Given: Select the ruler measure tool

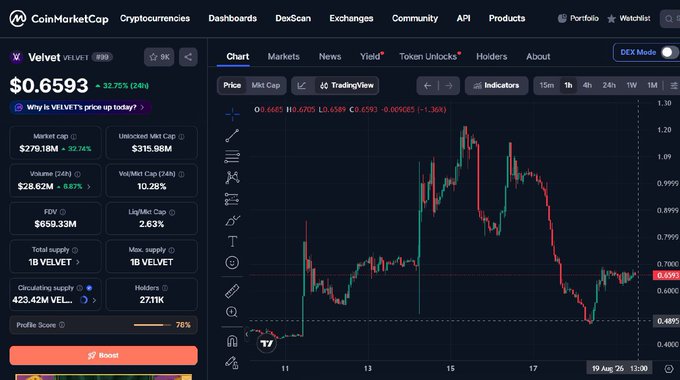Looking at the screenshot, I should tap(232, 291).
